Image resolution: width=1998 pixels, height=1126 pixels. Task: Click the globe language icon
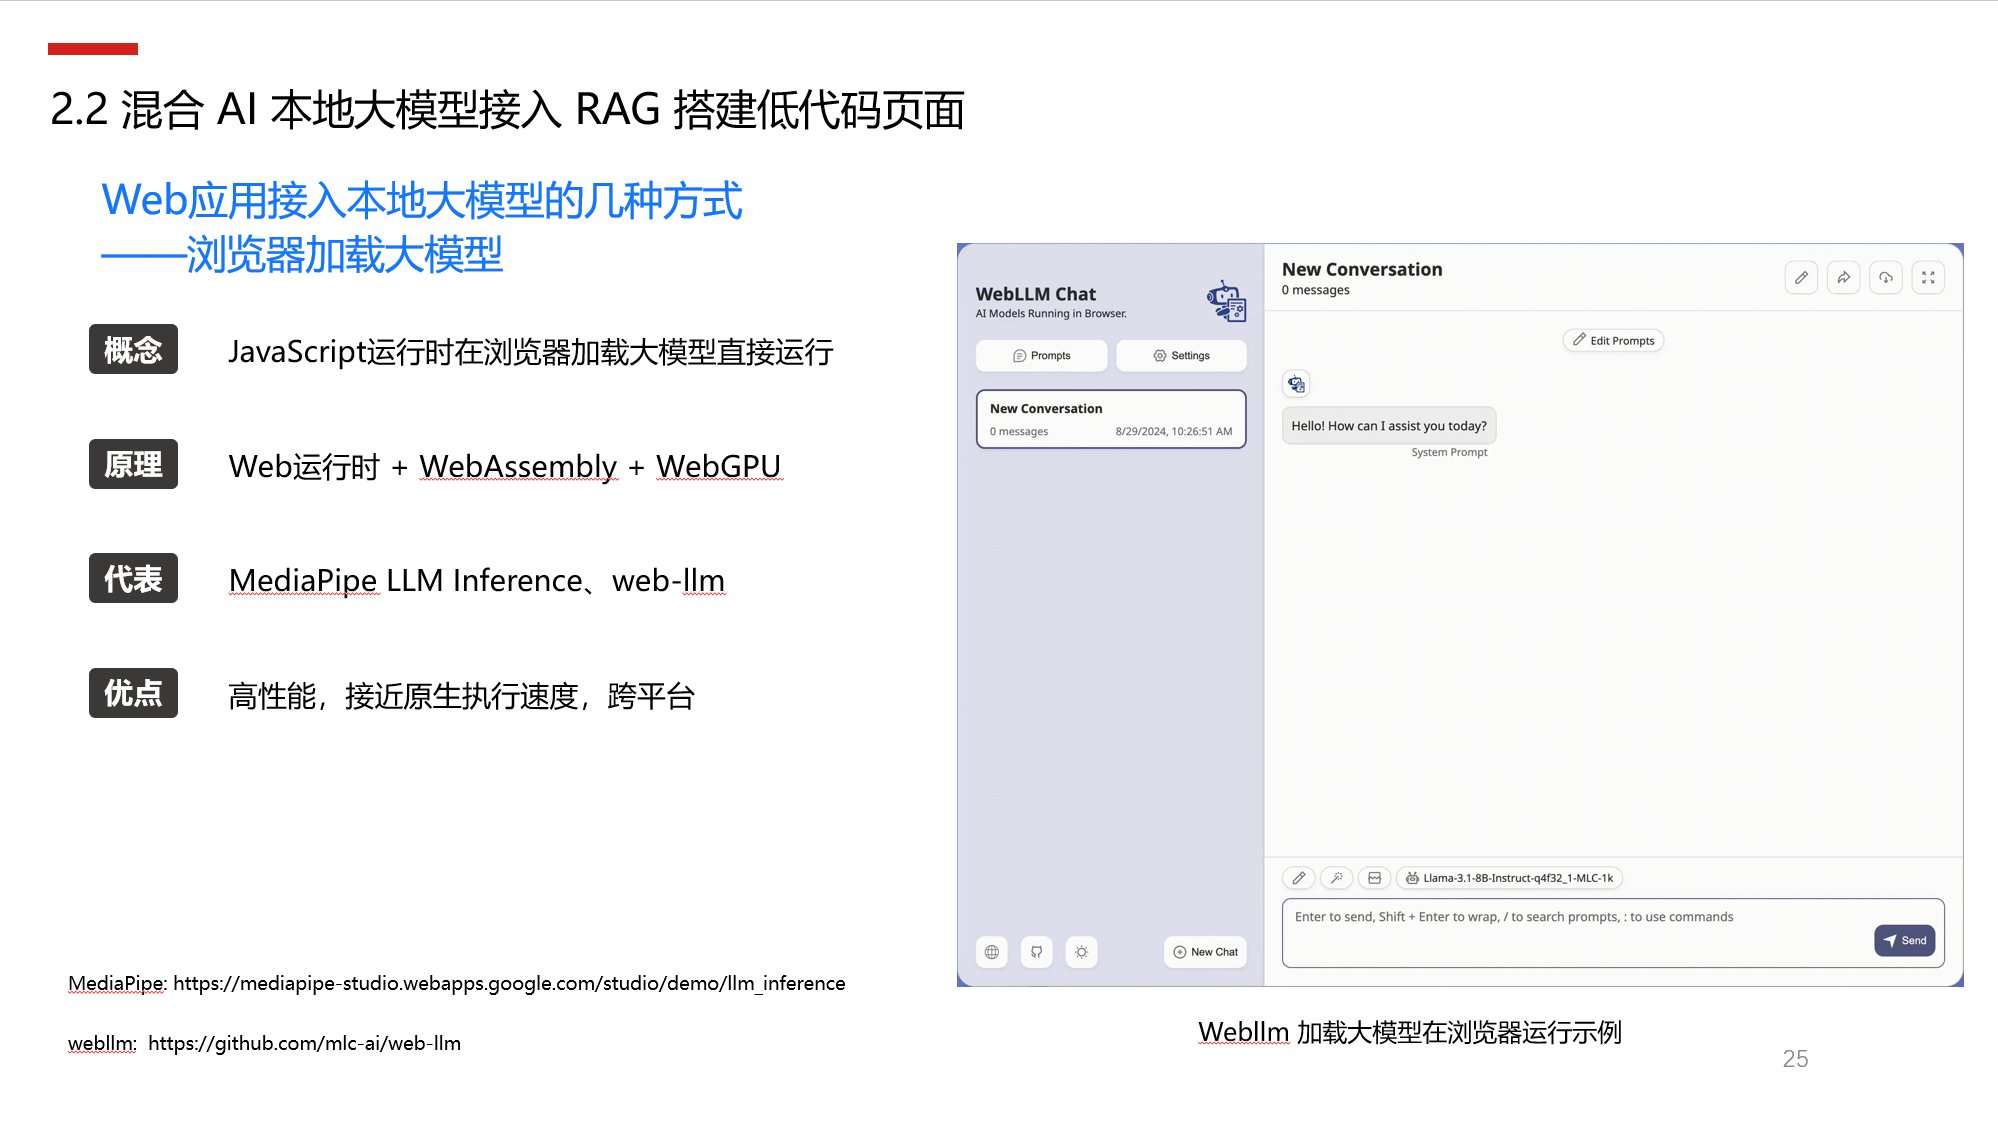click(x=992, y=952)
